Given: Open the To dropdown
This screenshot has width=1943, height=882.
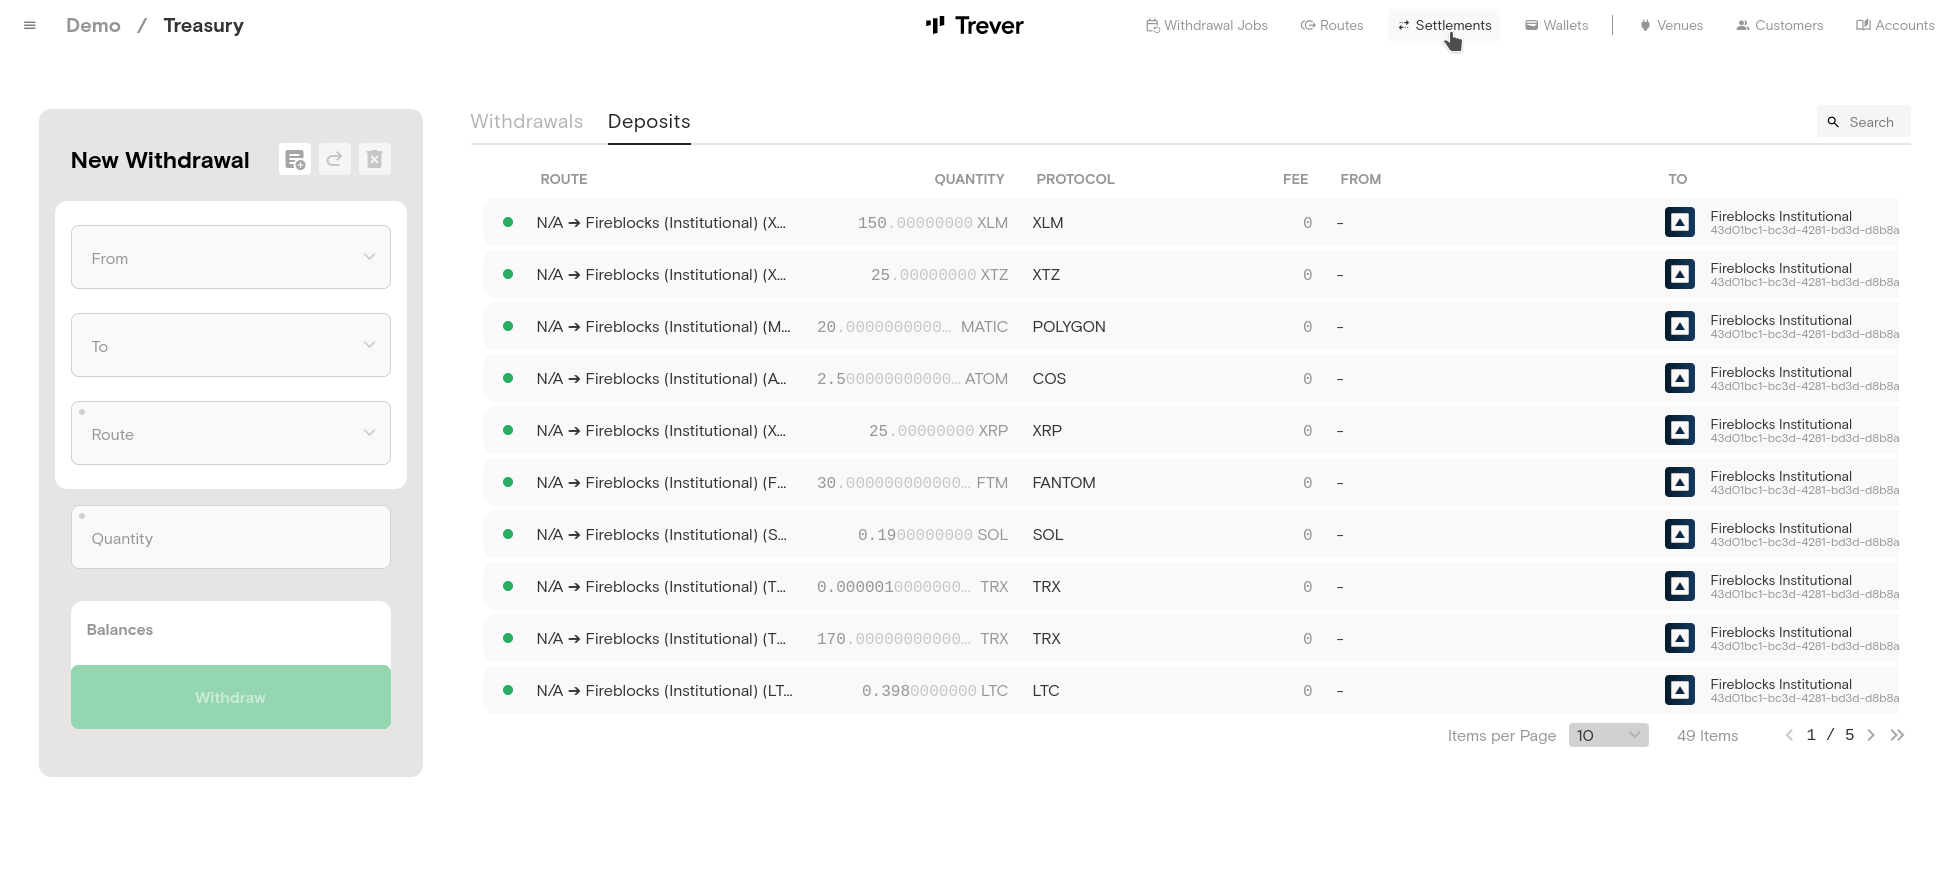Looking at the screenshot, I should 231,345.
